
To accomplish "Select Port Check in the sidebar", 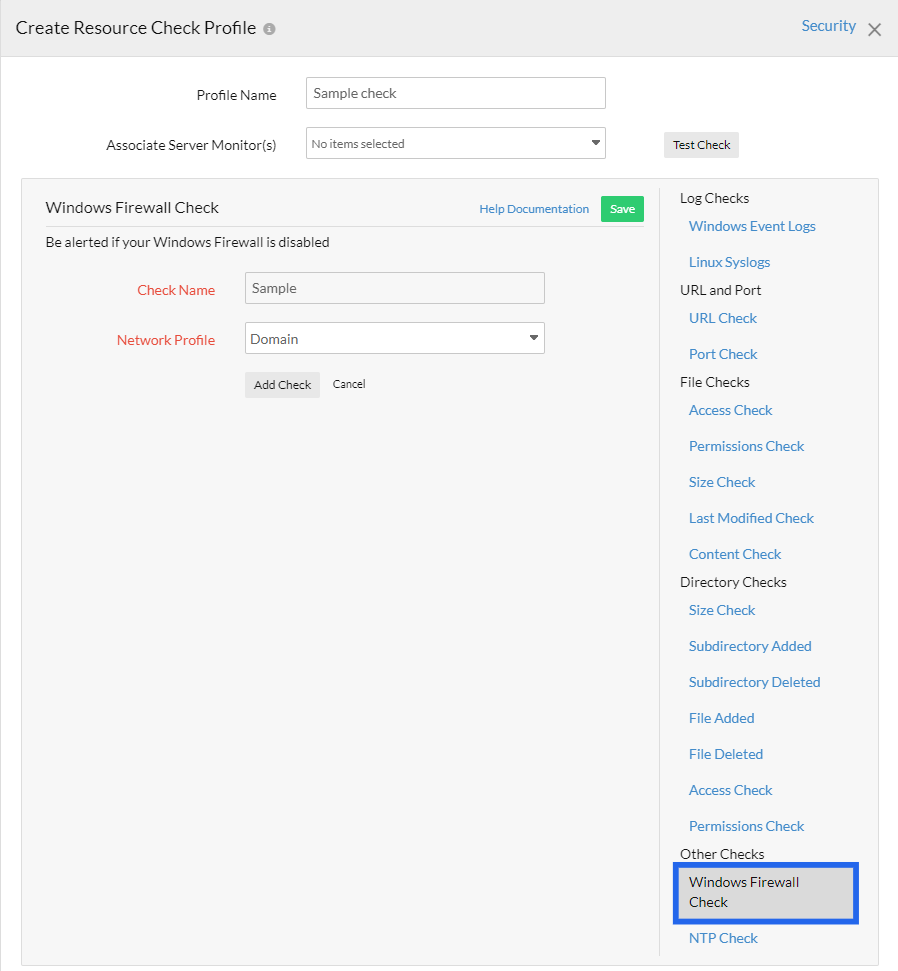I will pos(723,354).
